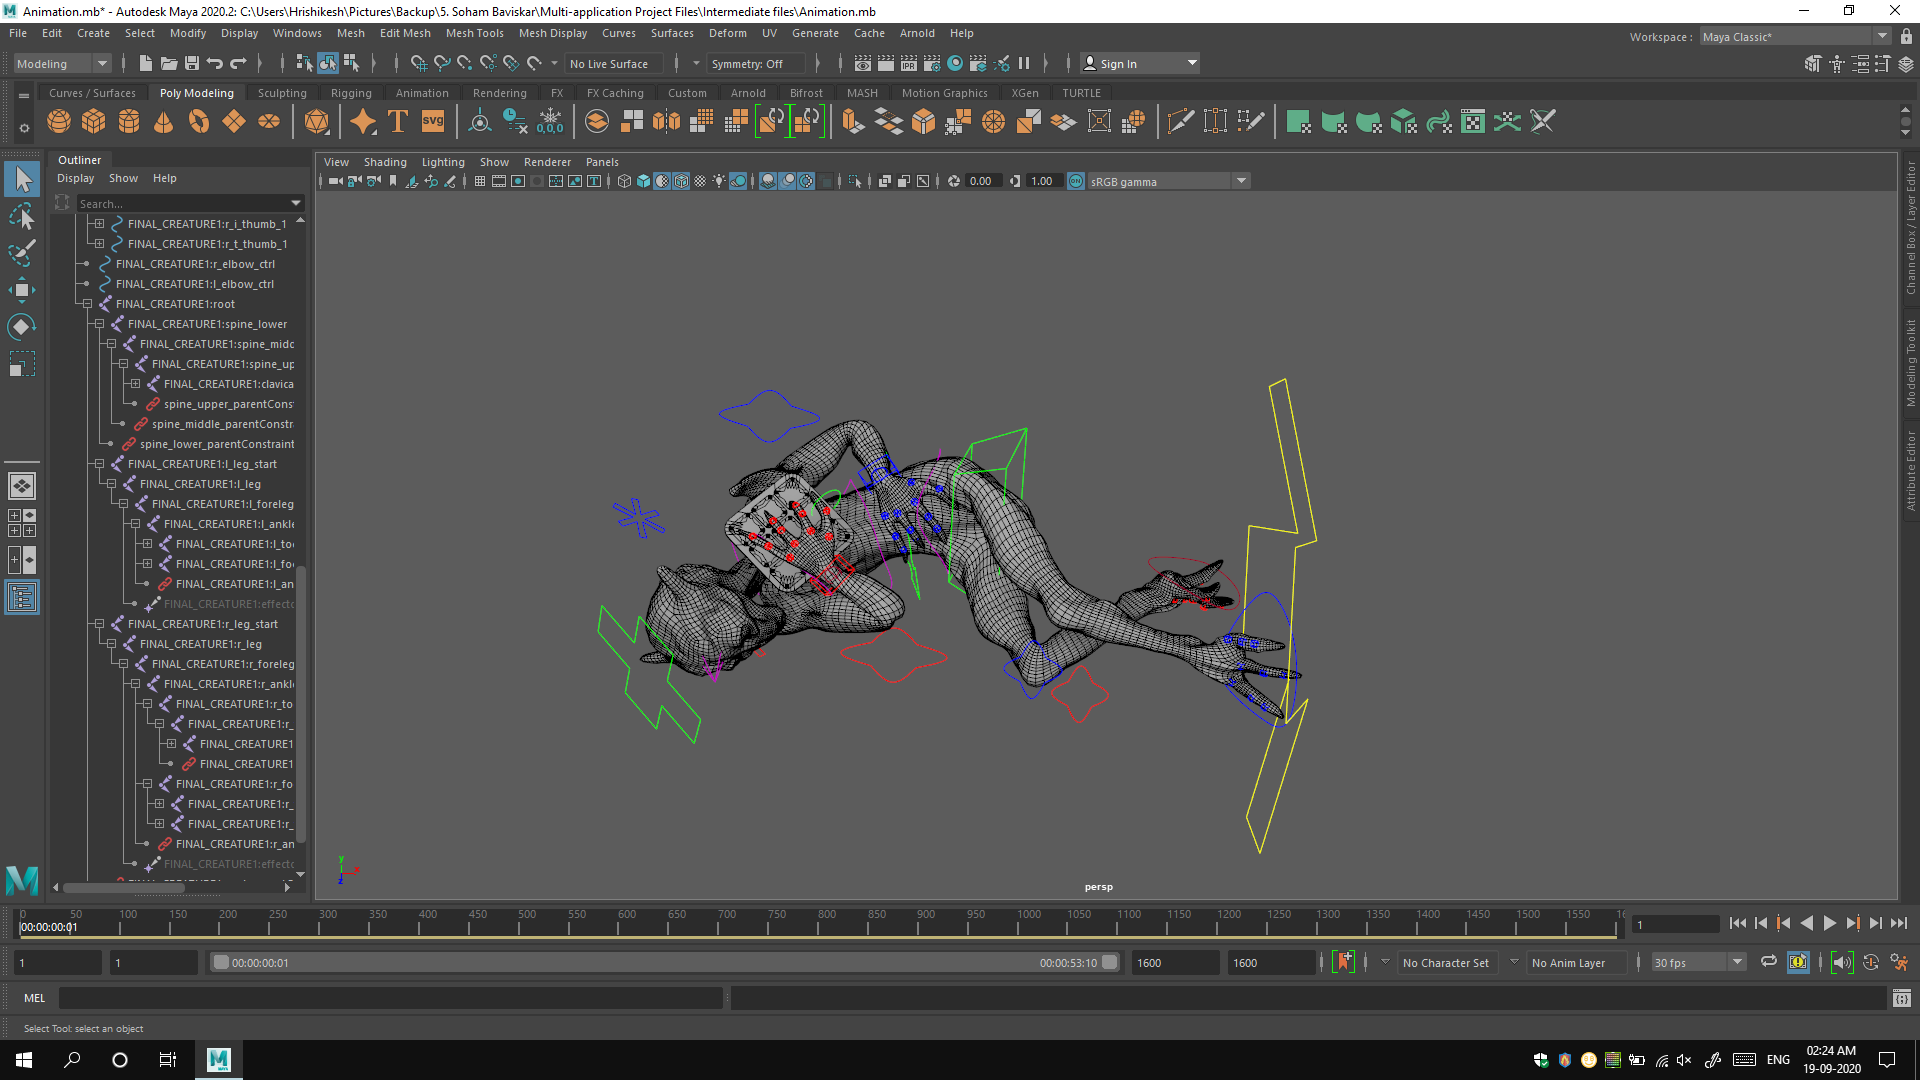
Task: Open the Deform menu
Action: click(727, 33)
